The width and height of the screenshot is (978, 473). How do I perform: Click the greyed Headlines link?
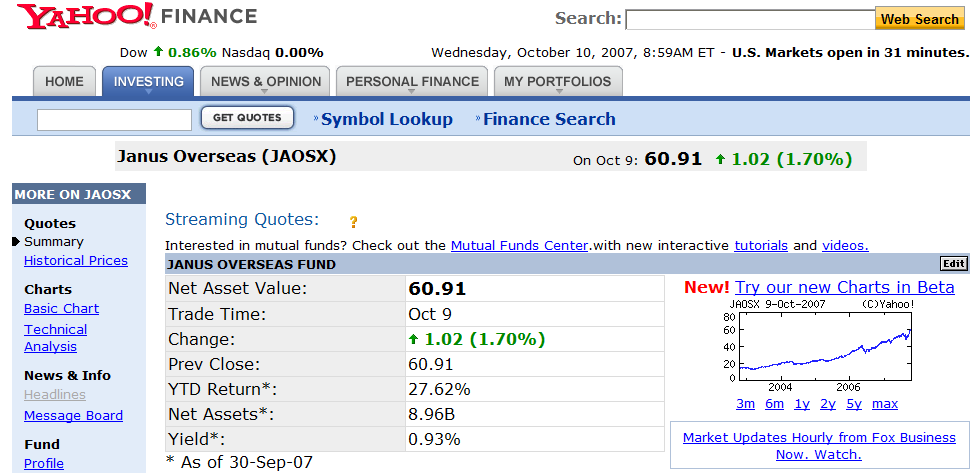55,395
